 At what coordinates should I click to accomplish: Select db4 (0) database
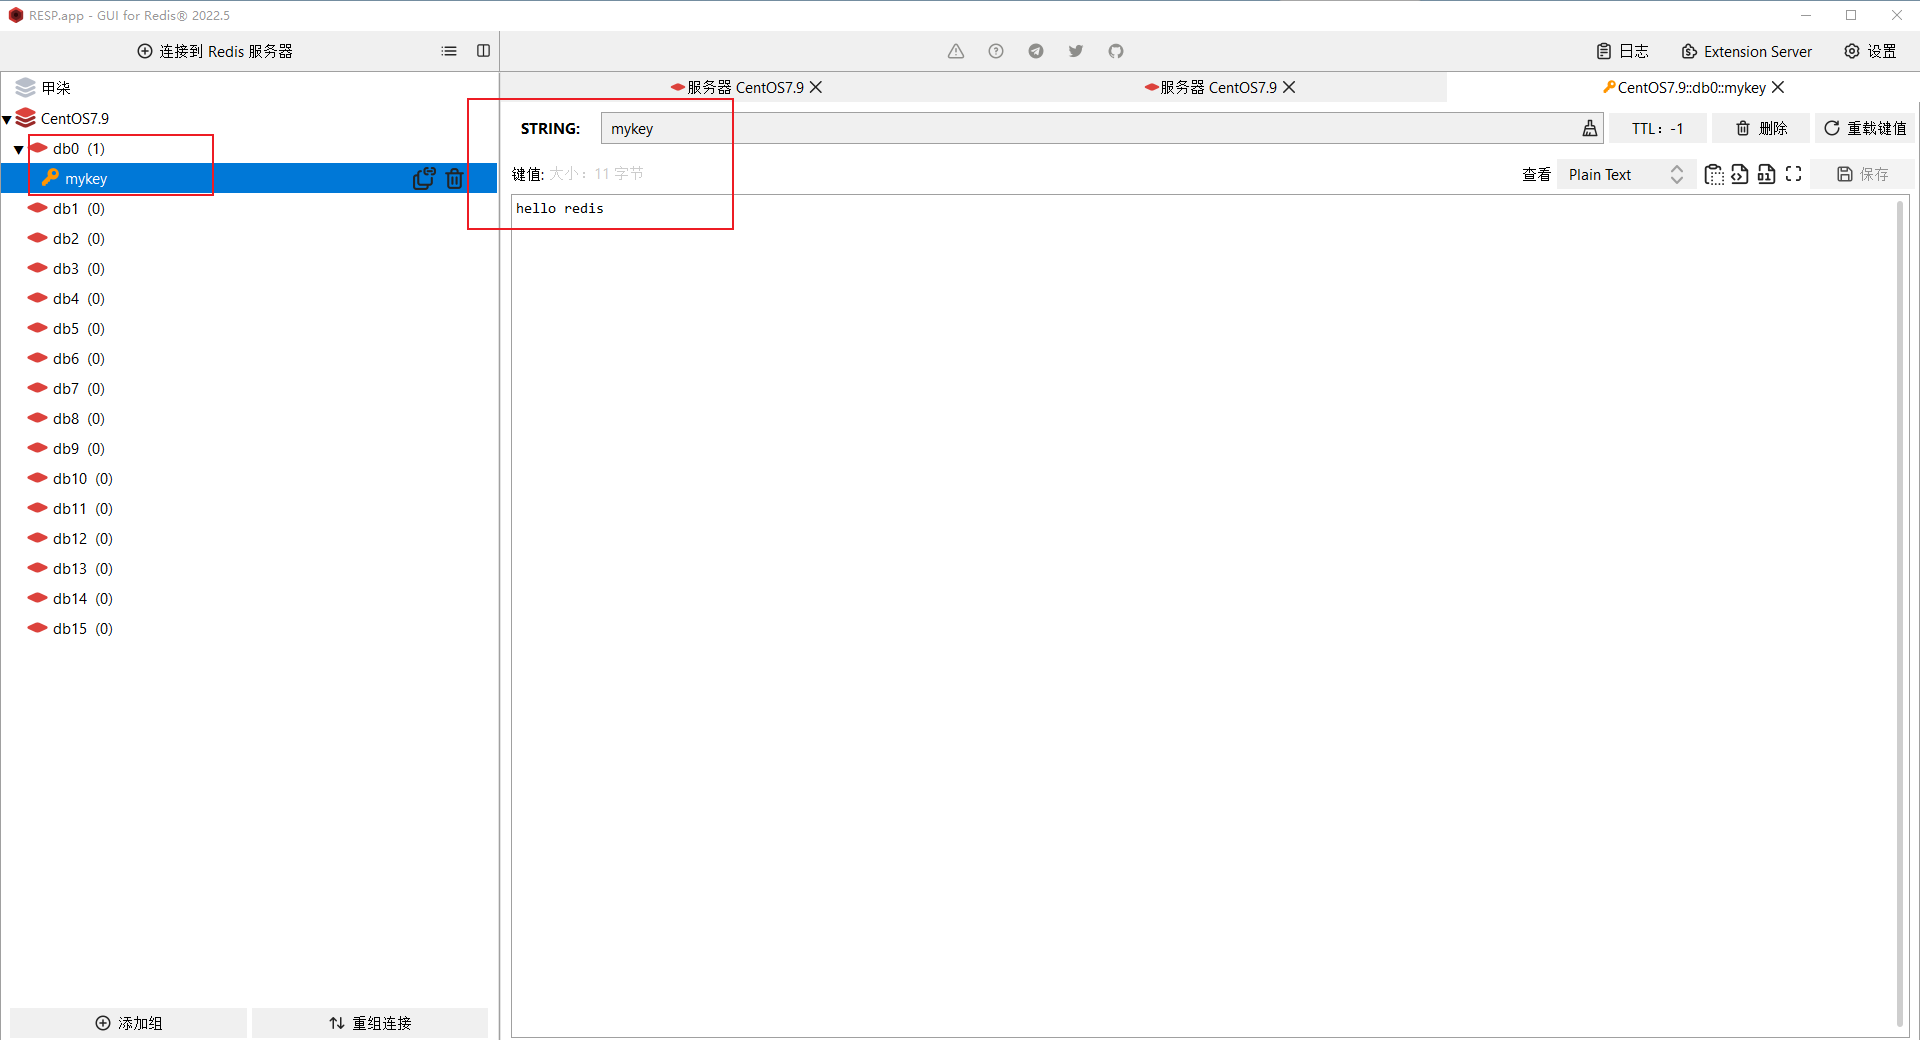[79, 298]
